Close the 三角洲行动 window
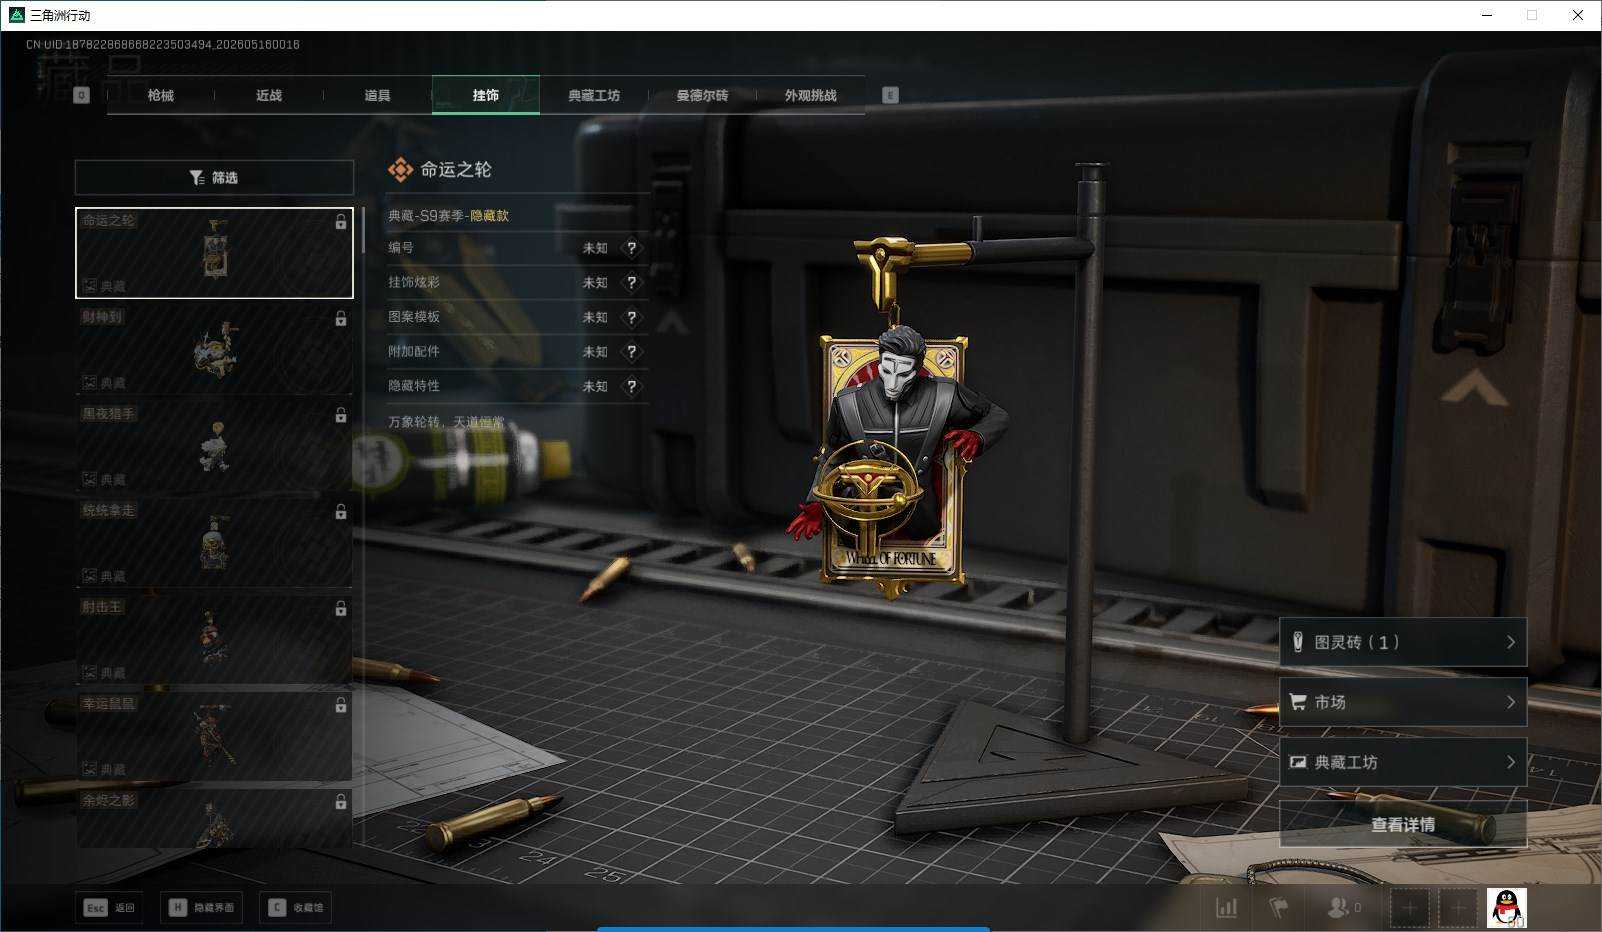 pos(1578,15)
